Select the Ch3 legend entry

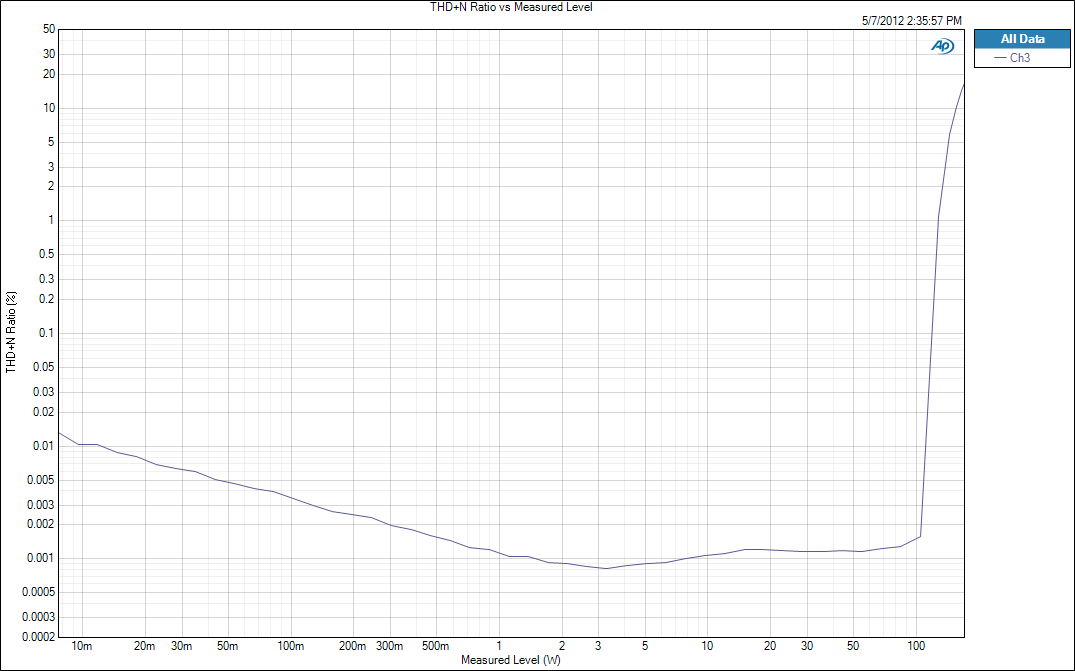coord(1022,58)
